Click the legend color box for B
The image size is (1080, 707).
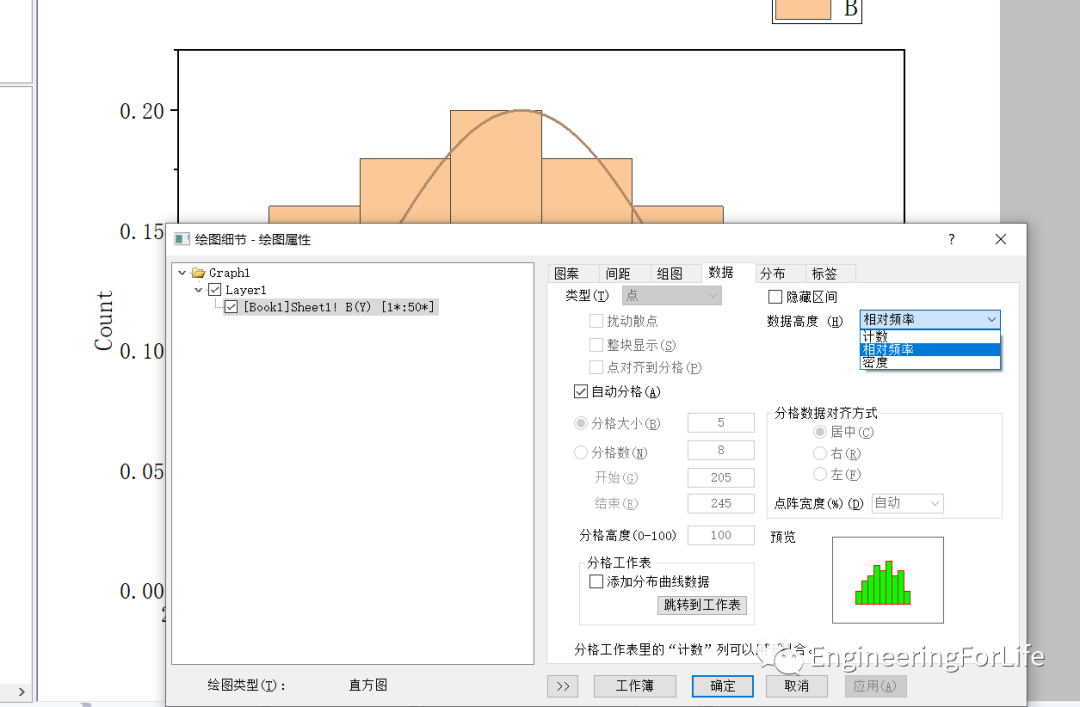(x=802, y=8)
